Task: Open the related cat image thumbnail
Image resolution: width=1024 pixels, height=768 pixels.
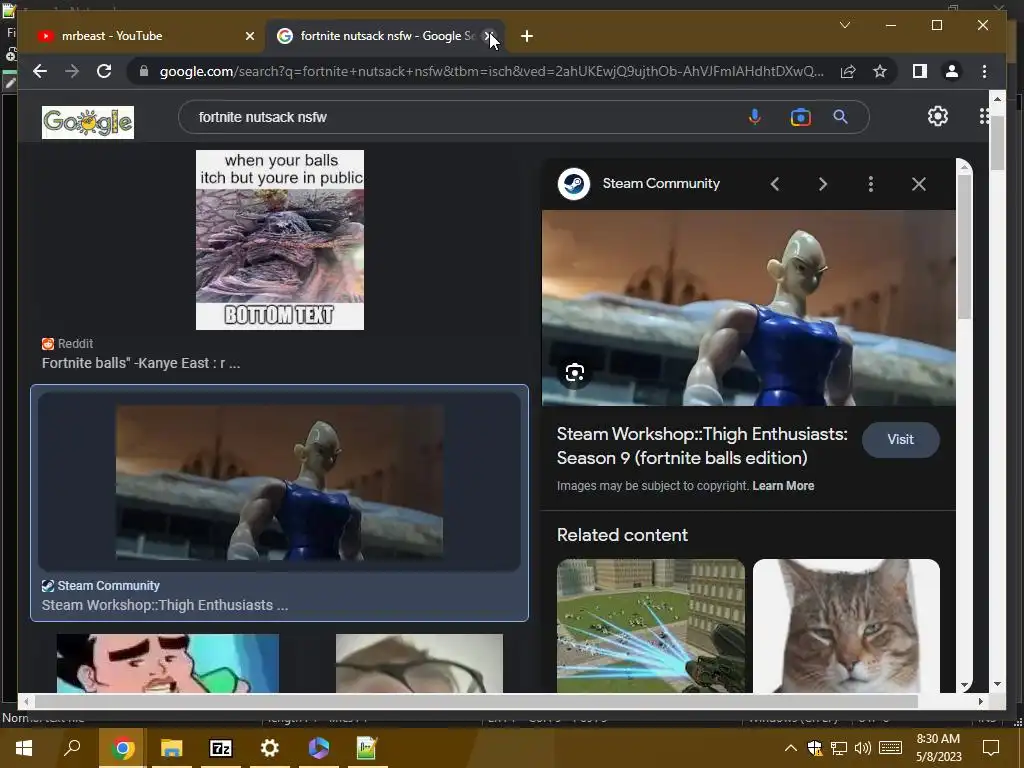Action: click(x=846, y=626)
